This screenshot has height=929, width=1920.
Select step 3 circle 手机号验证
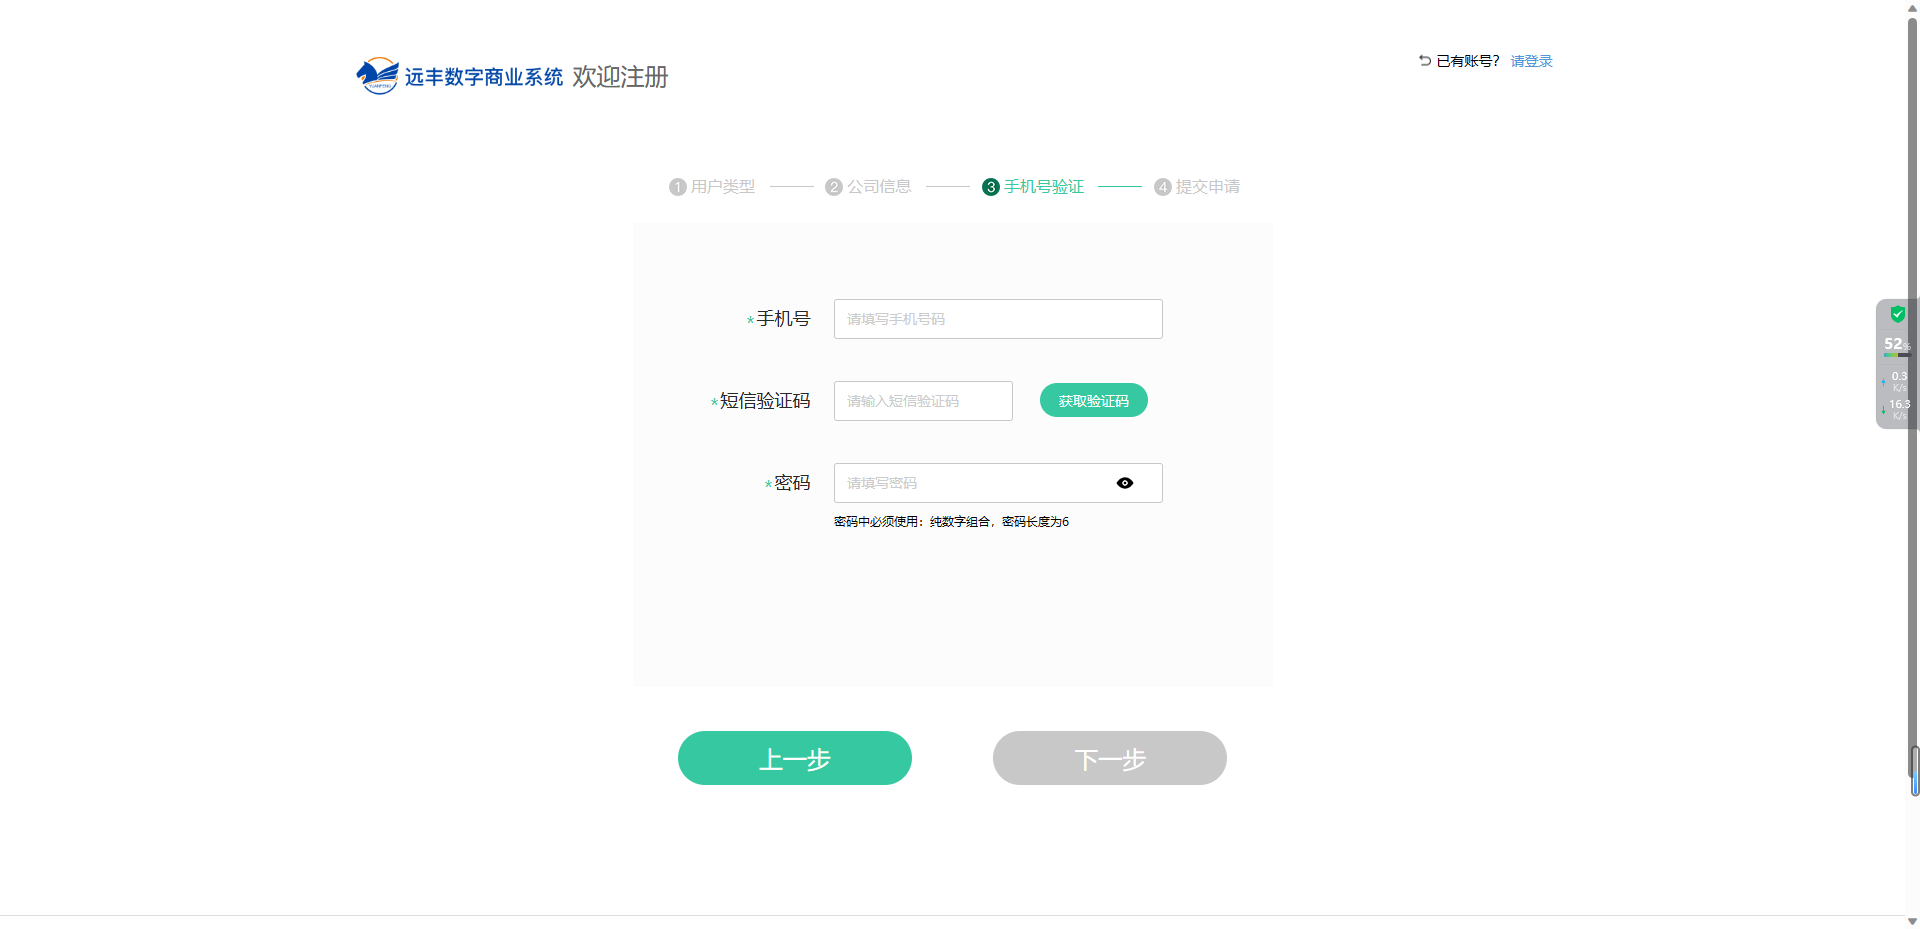[x=991, y=187]
